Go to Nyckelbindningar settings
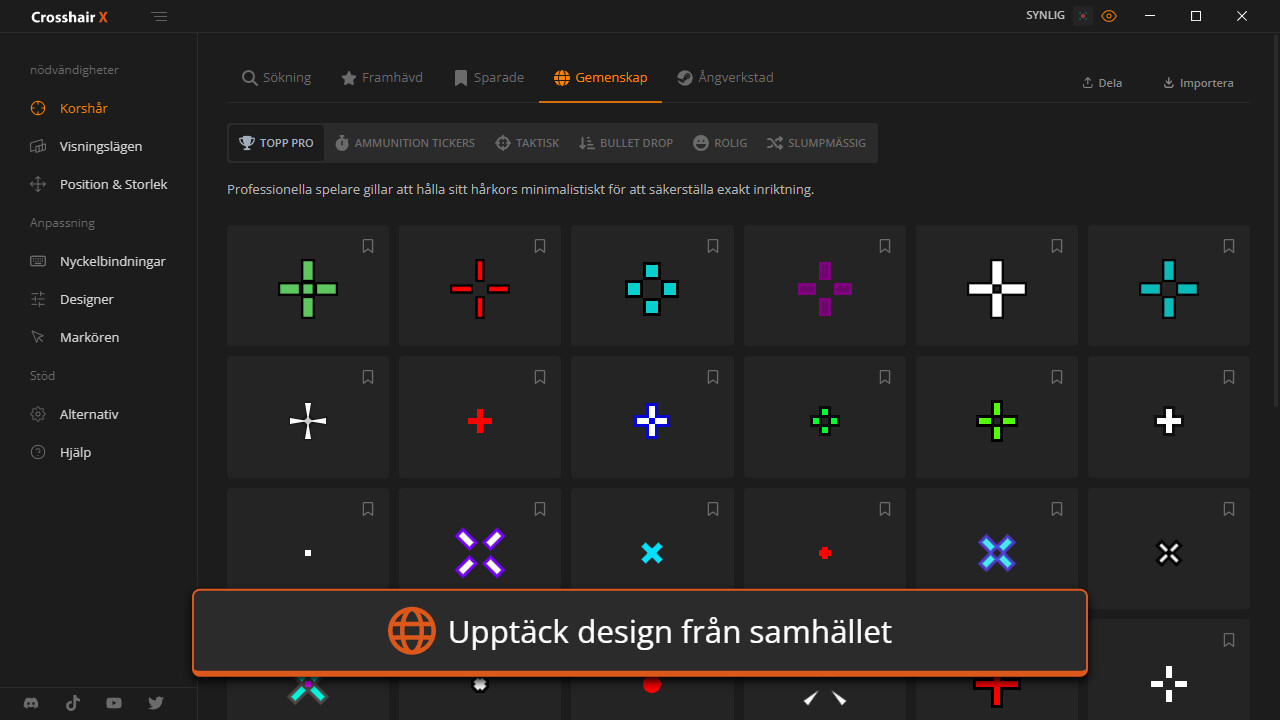The height and width of the screenshot is (720, 1280). pos(112,261)
